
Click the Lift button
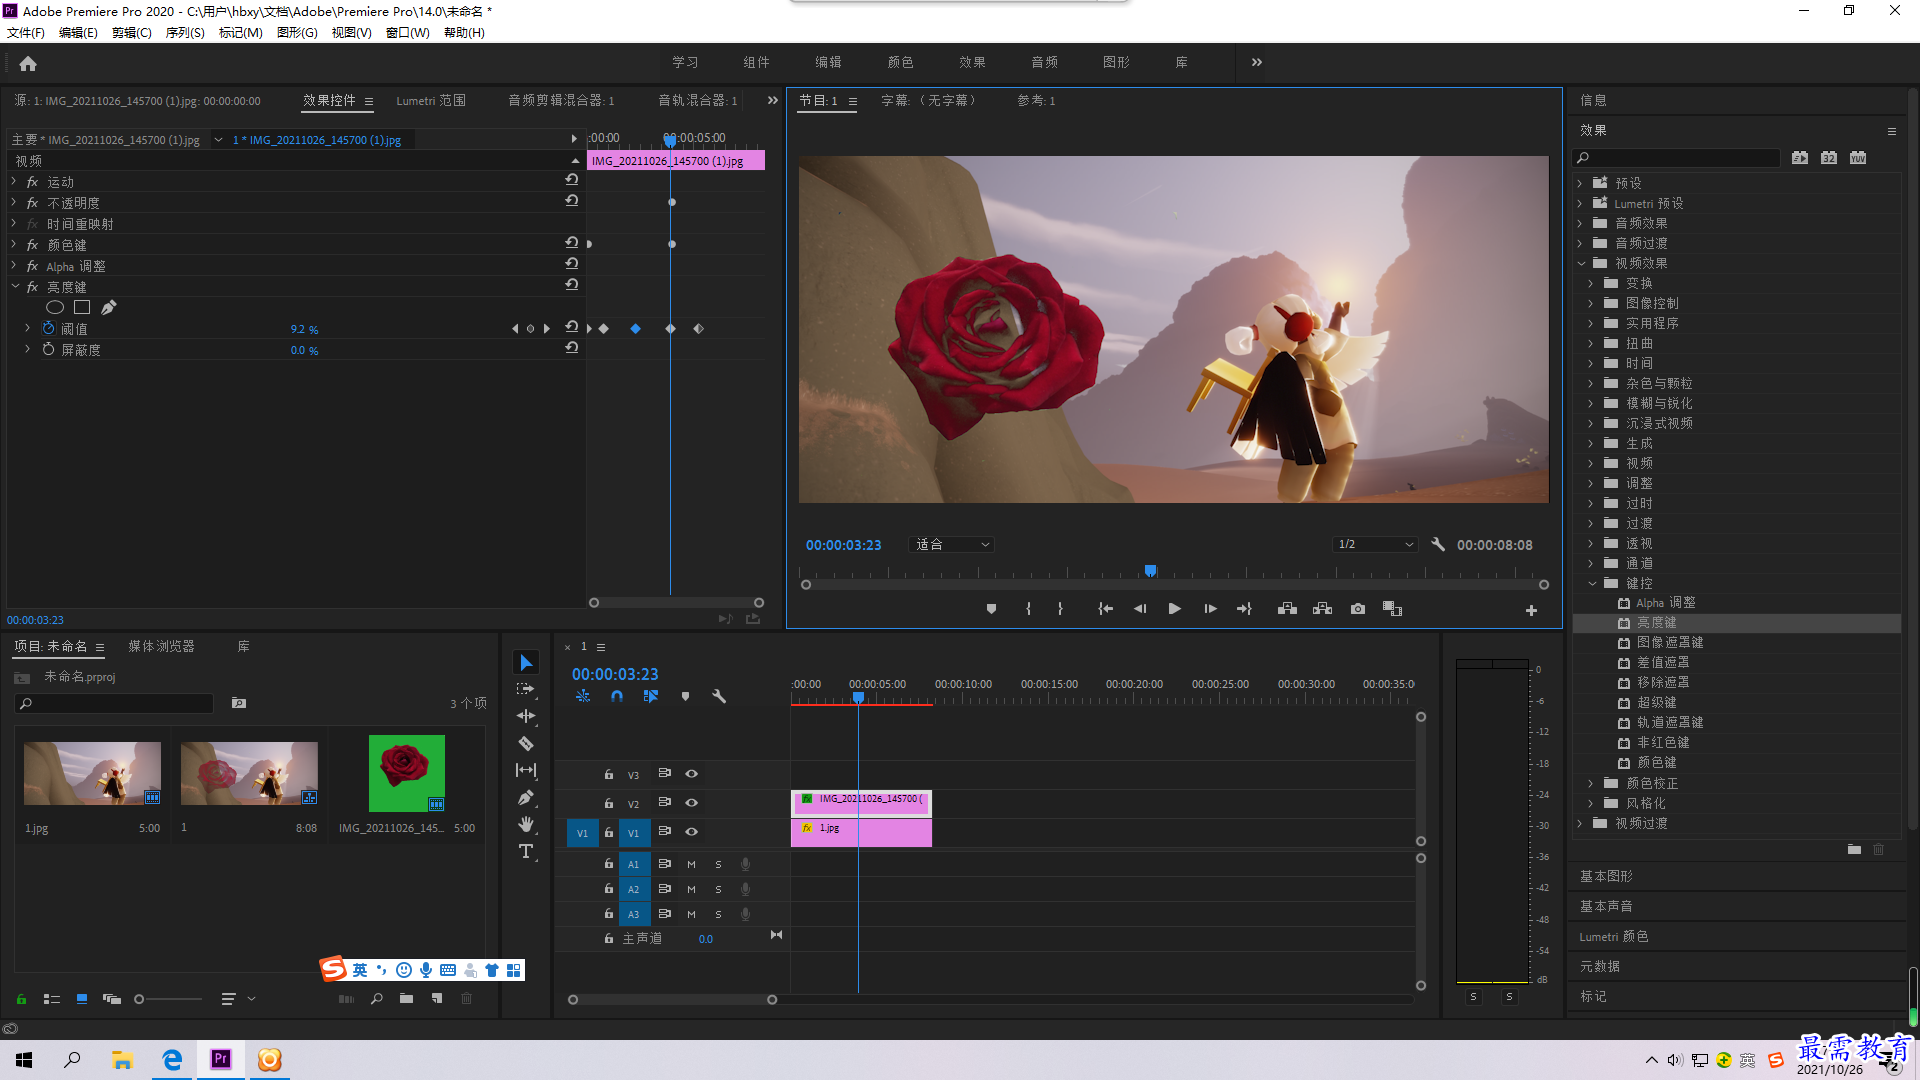click(1287, 609)
